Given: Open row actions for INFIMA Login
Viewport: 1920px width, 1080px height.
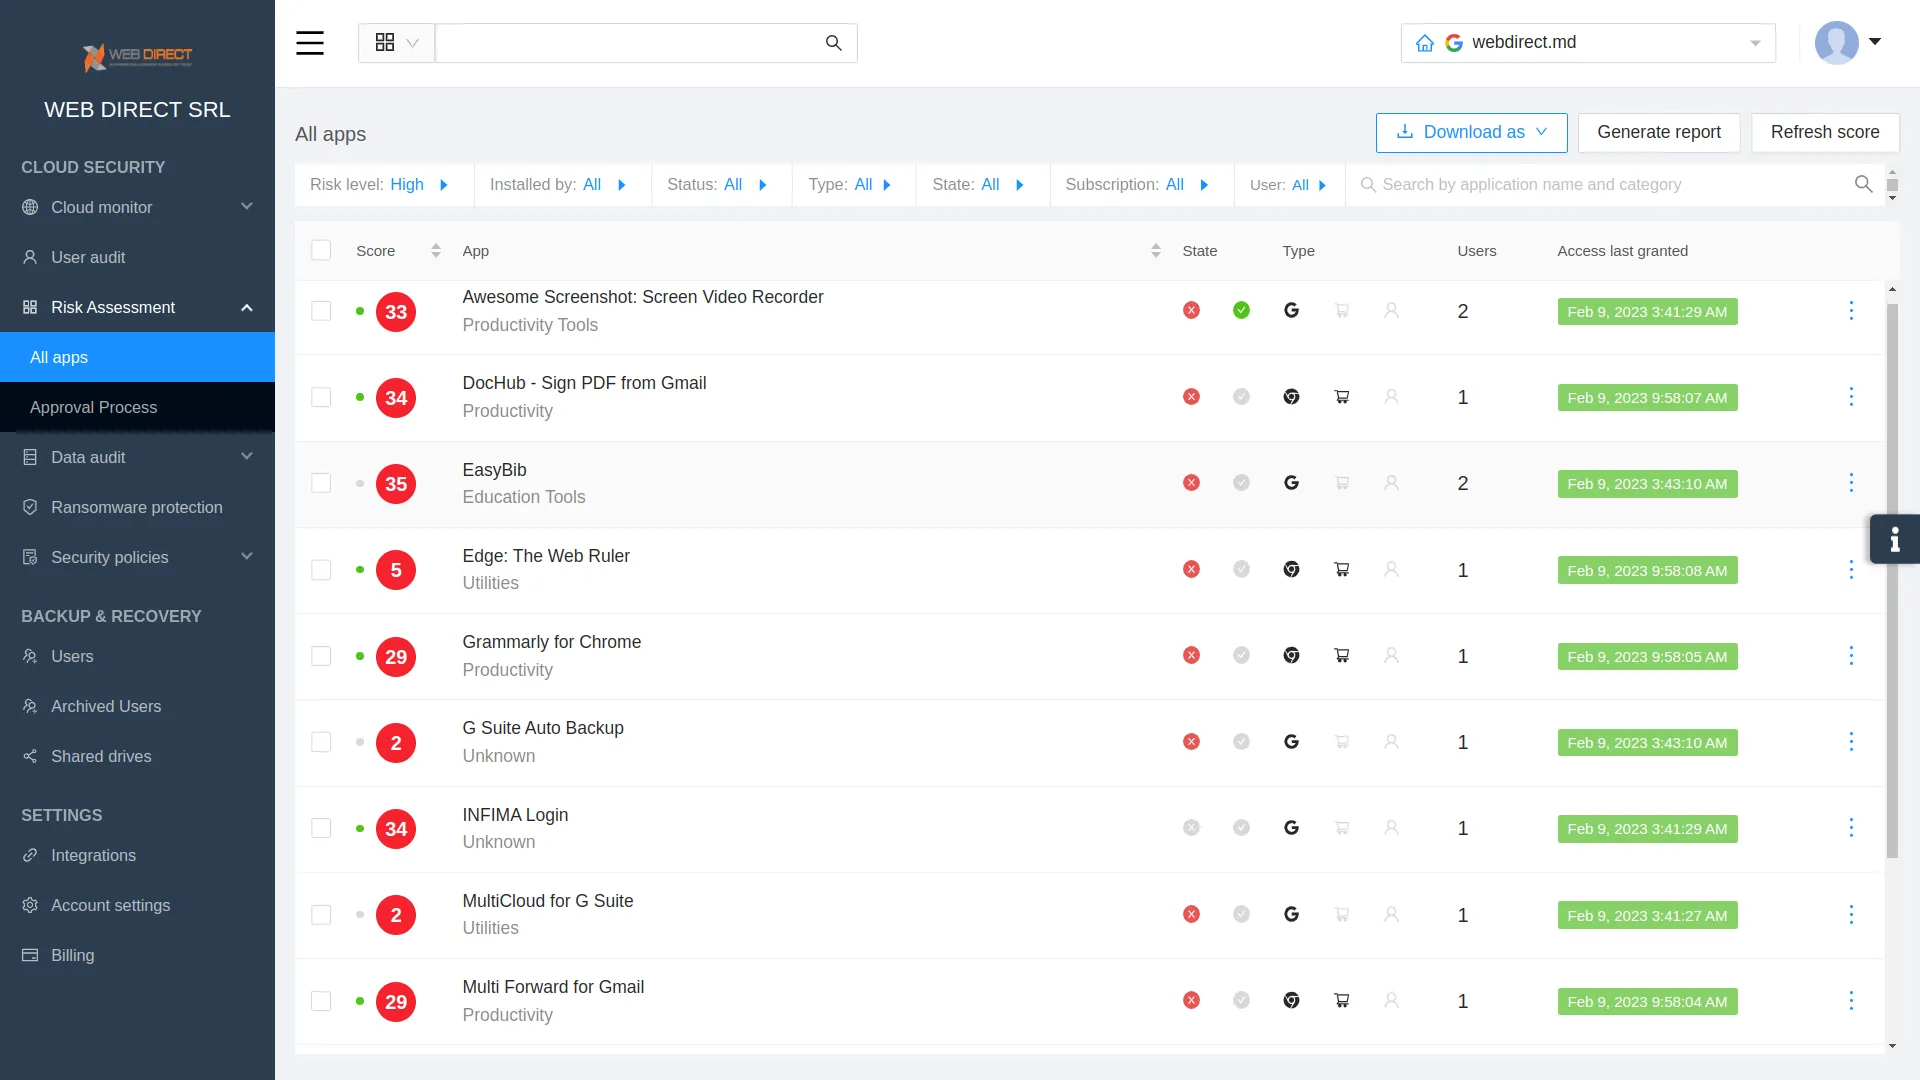Looking at the screenshot, I should point(1851,828).
